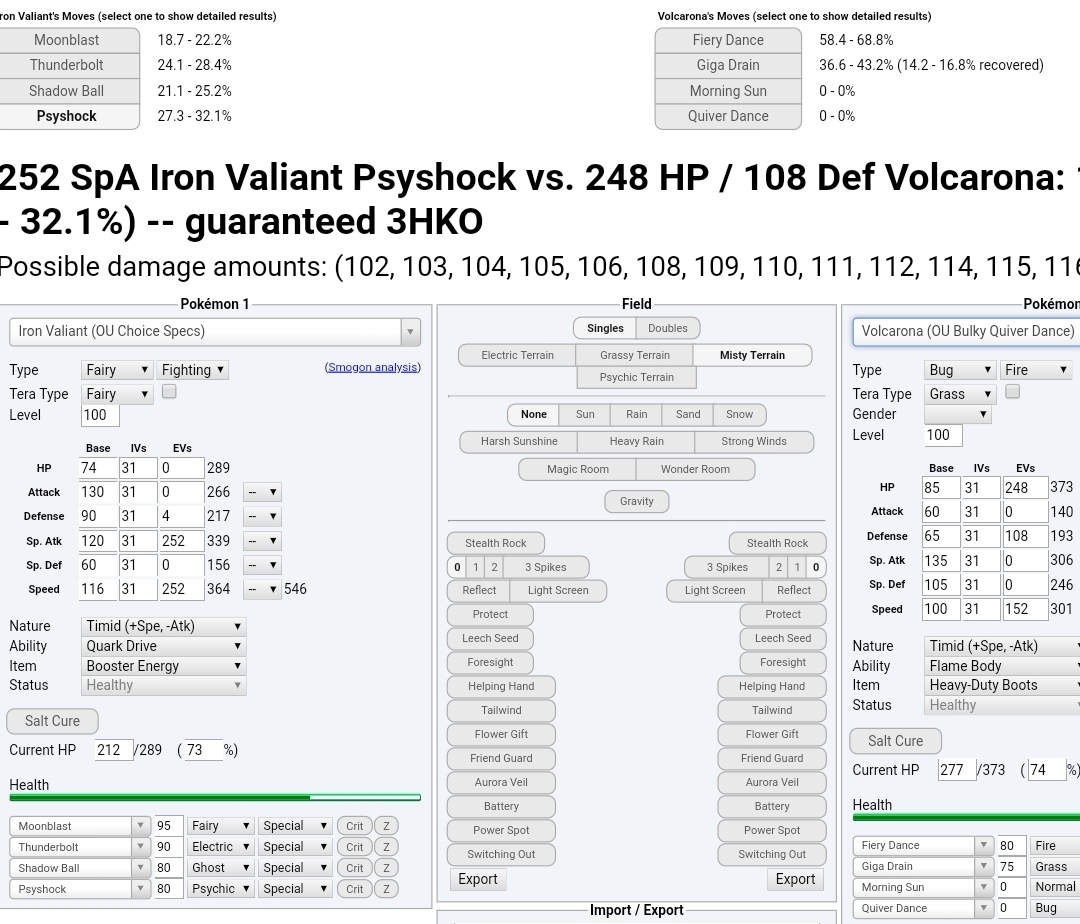Toggle Z-move for Iron Valiant's Psyshock
1080x924 pixels.
point(386,889)
